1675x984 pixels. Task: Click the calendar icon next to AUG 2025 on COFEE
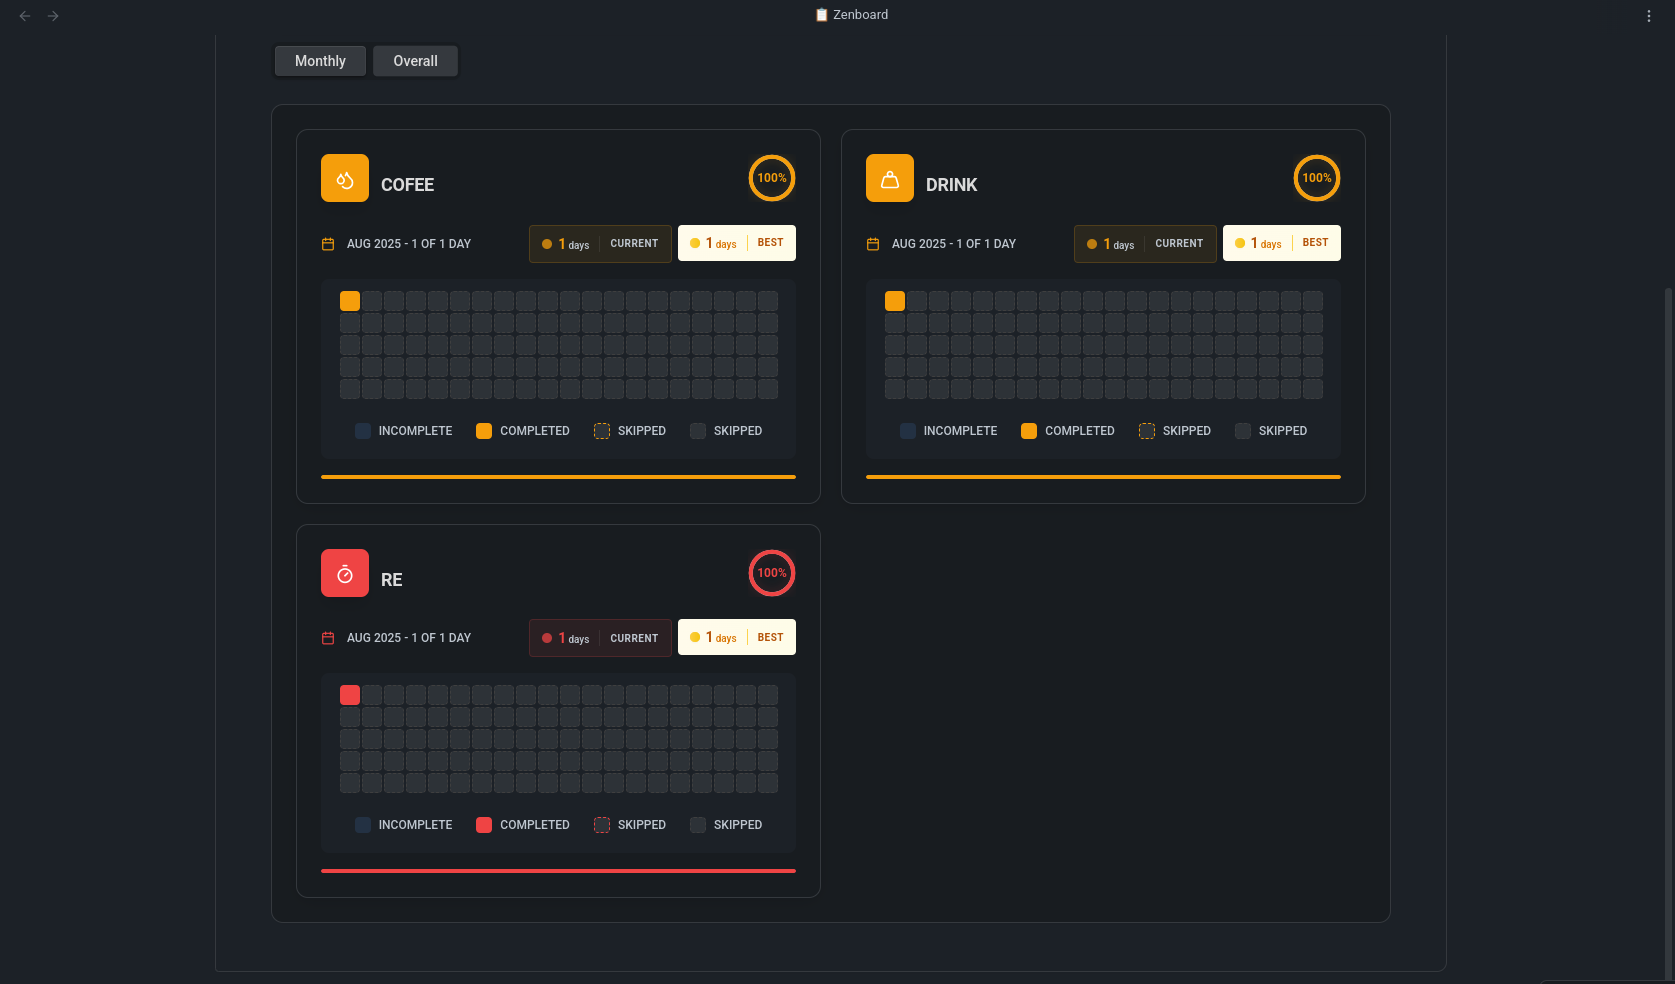click(x=327, y=243)
